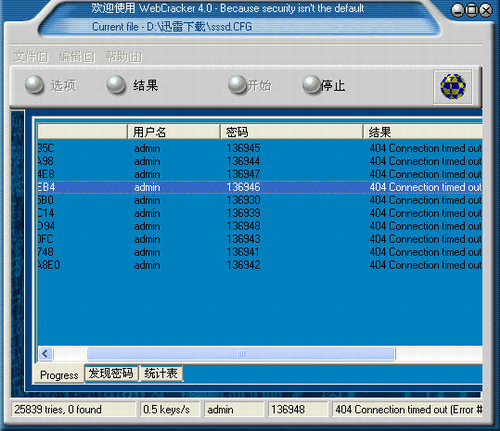
Task: Select the row with password 136939
Action: coord(260,213)
